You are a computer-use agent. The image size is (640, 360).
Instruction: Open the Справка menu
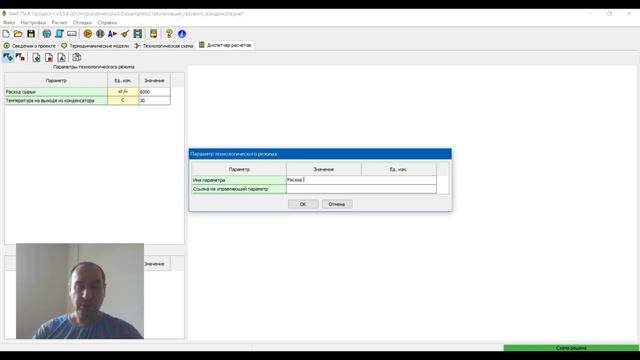coord(107,22)
